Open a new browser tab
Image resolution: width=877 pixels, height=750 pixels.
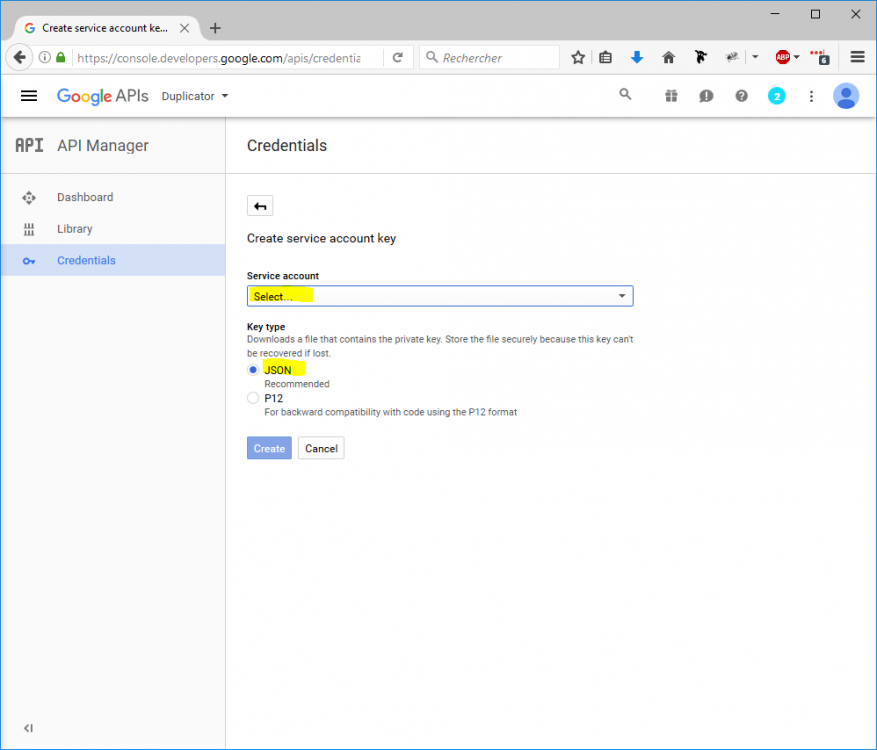click(215, 28)
